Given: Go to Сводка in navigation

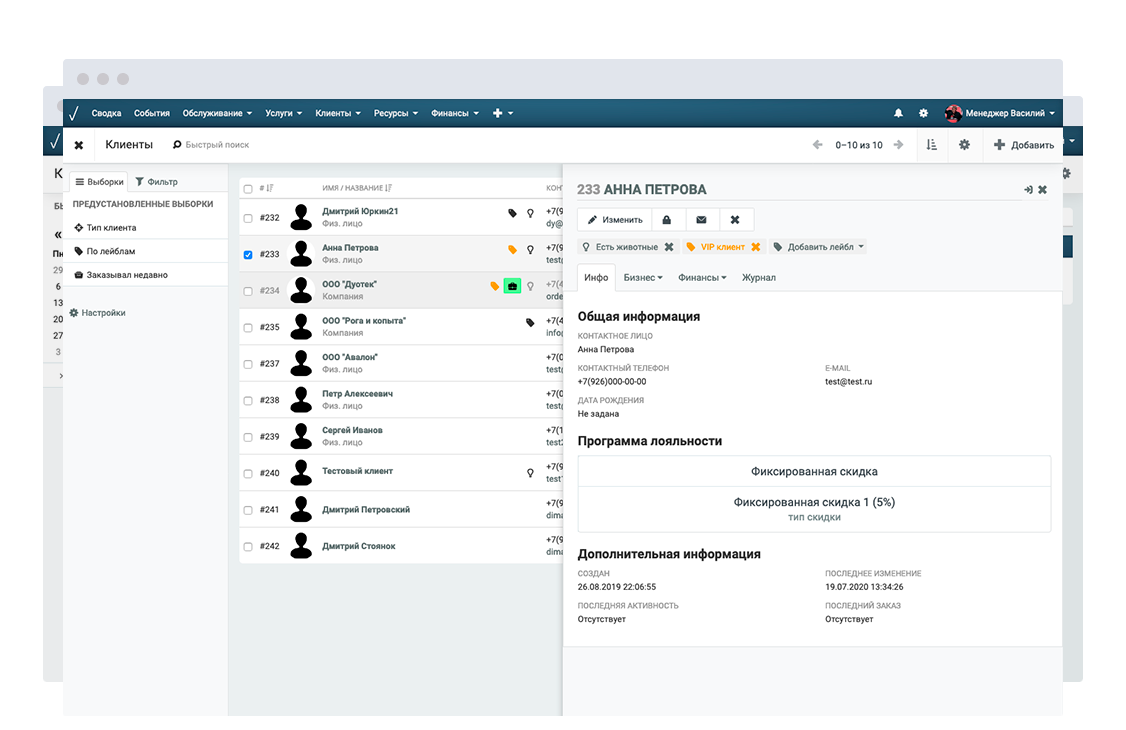Looking at the screenshot, I should pyautogui.click(x=106, y=113).
